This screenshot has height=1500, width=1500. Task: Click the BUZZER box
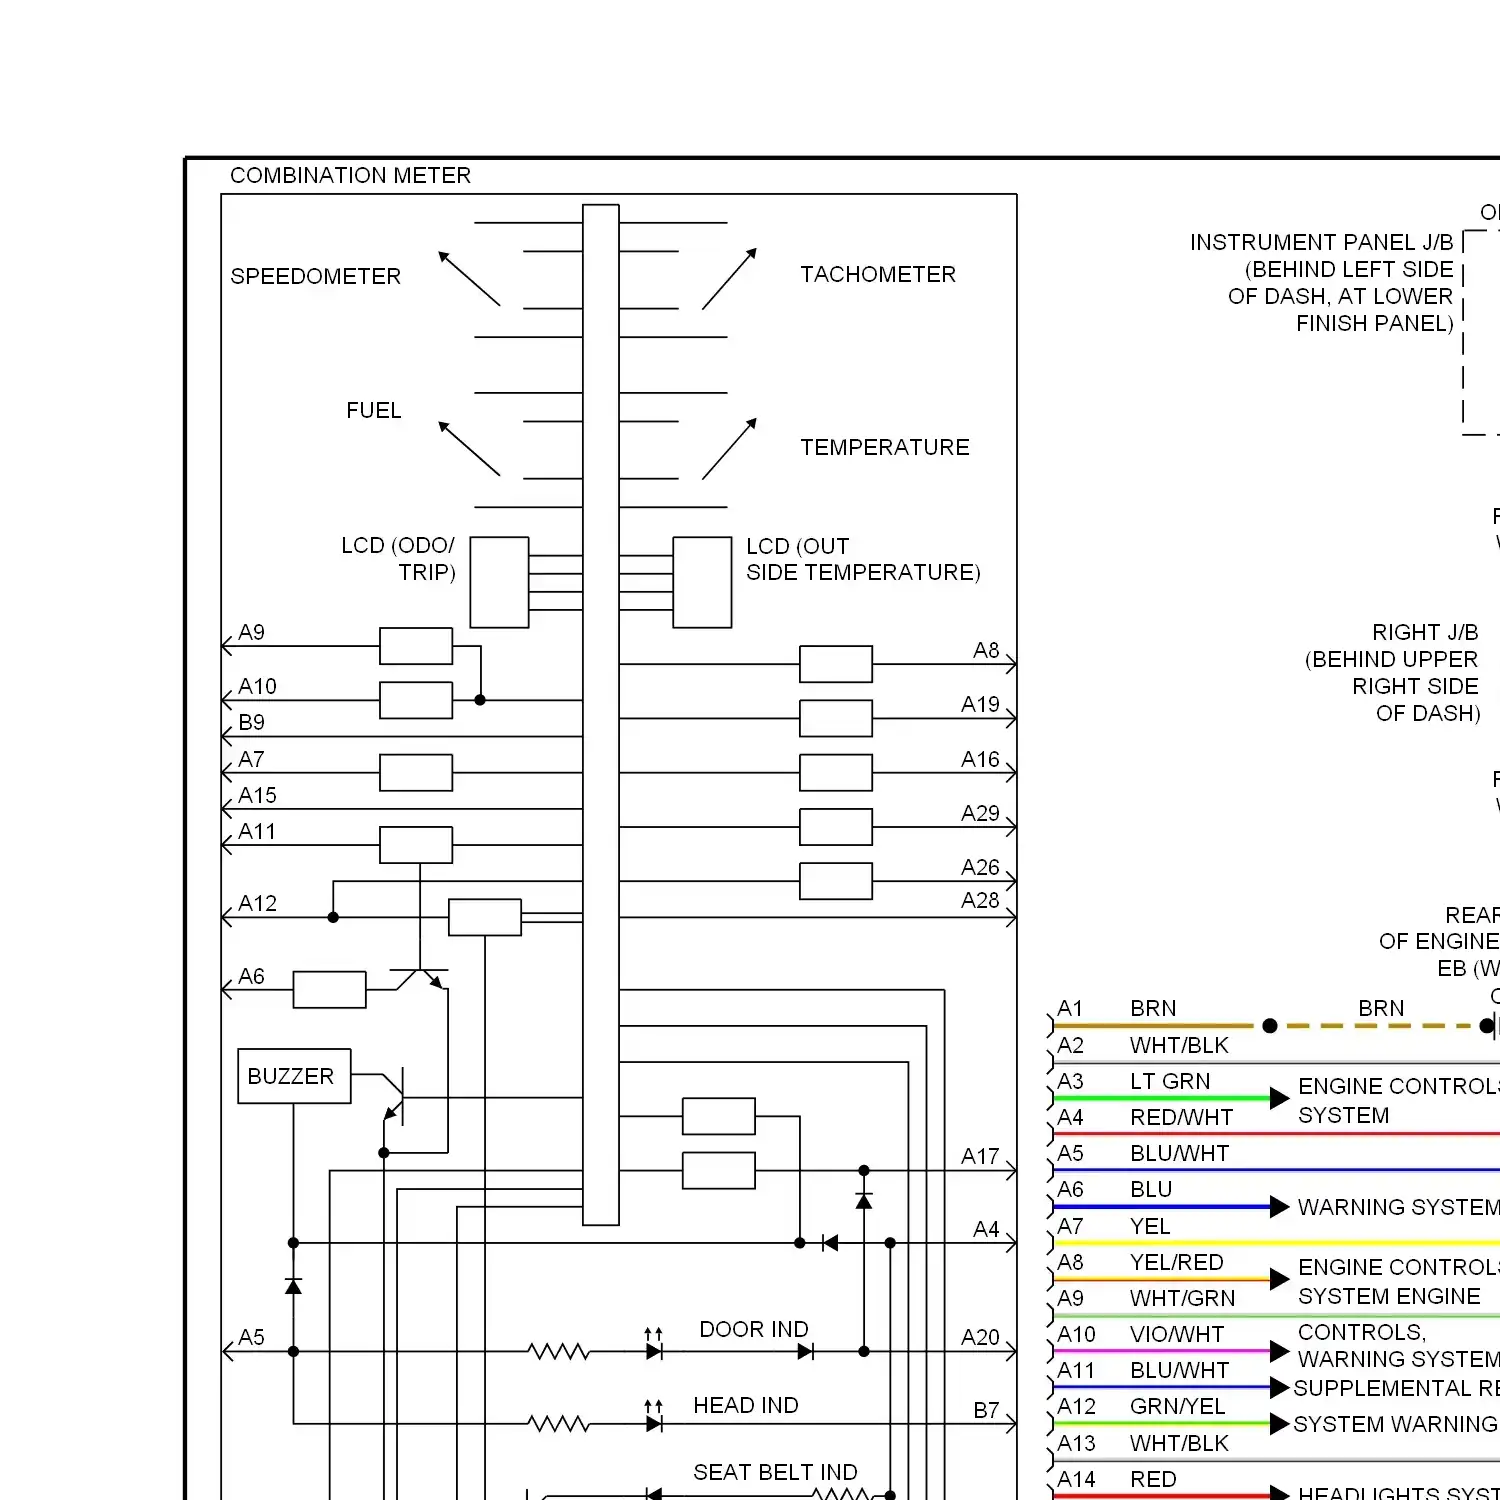294,1076
